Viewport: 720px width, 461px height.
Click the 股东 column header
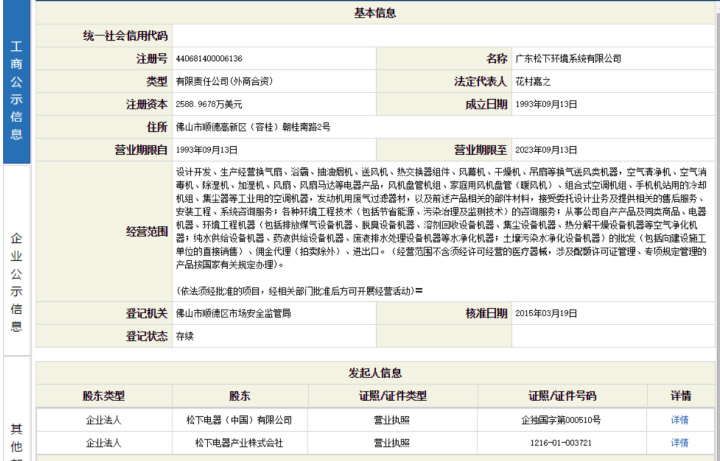[240, 396]
